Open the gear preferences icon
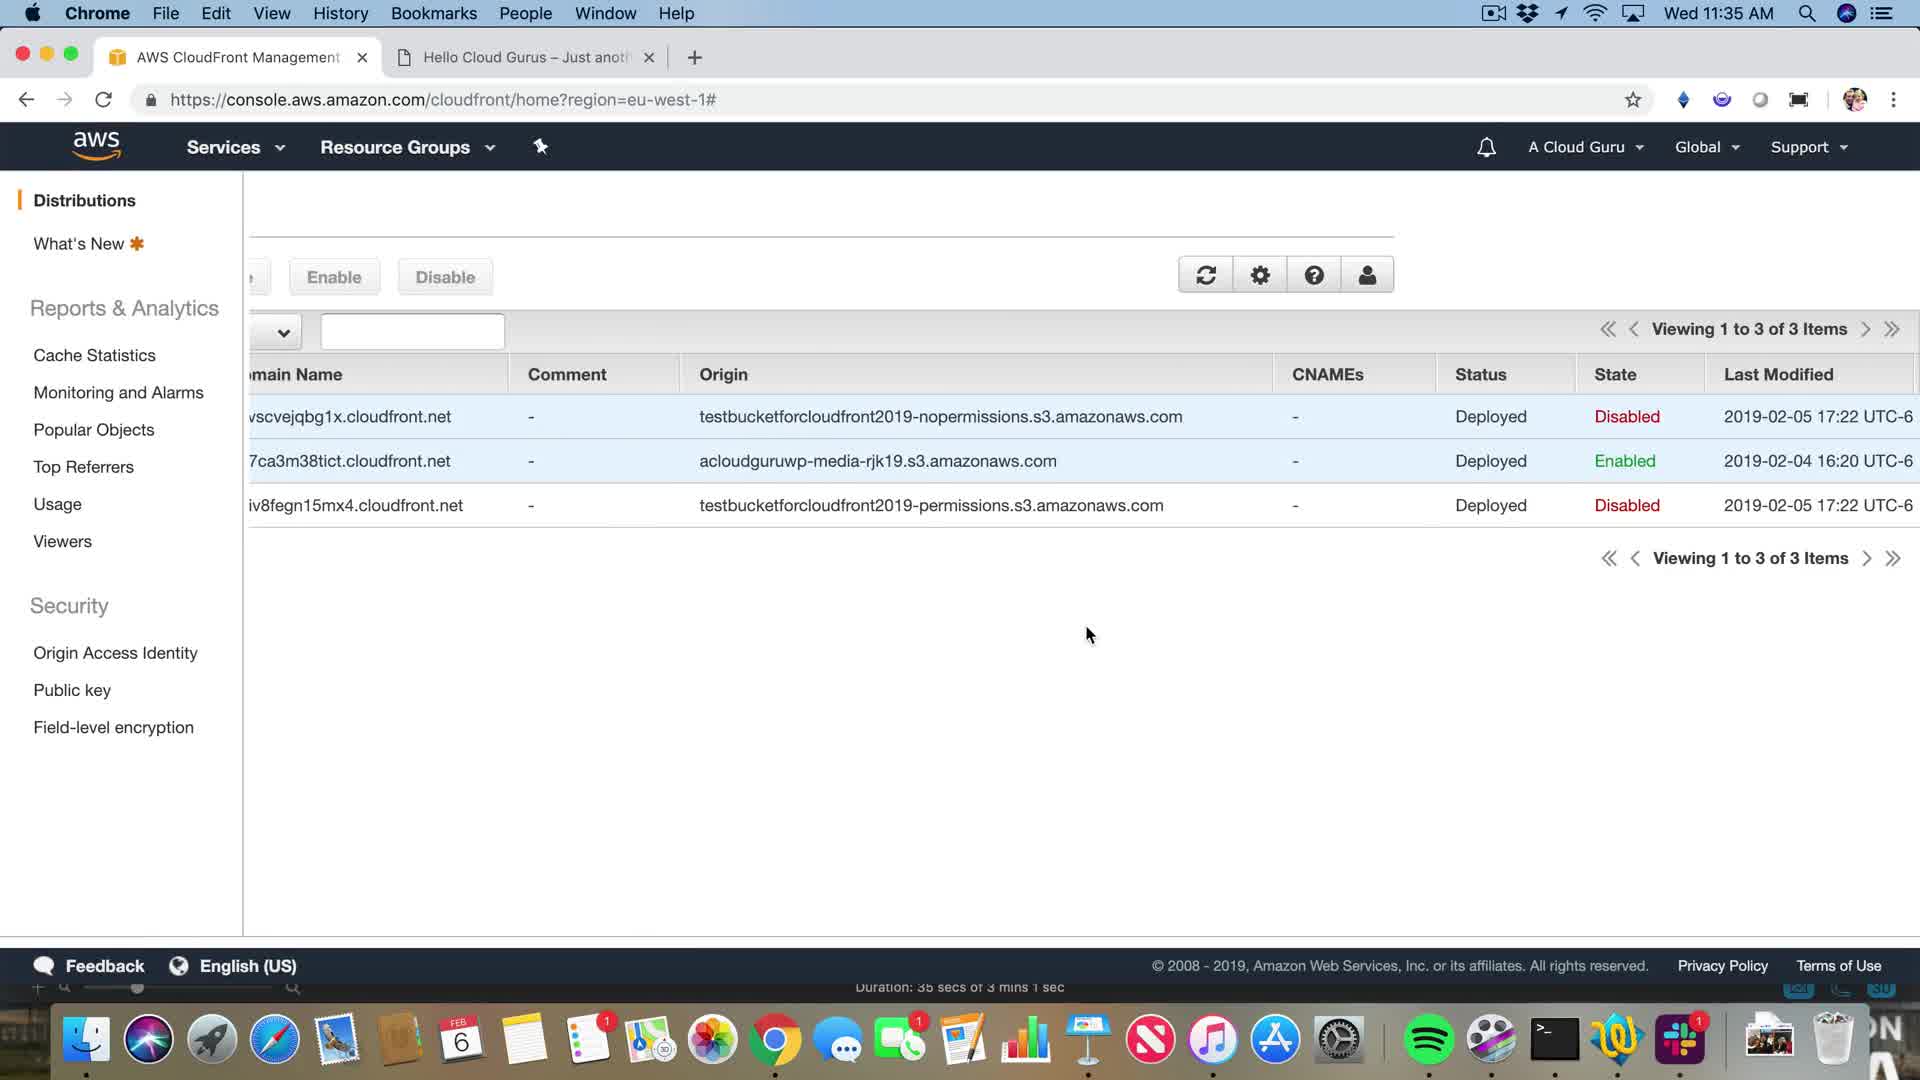Viewport: 1920px width, 1080px height. click(1260, 275)
